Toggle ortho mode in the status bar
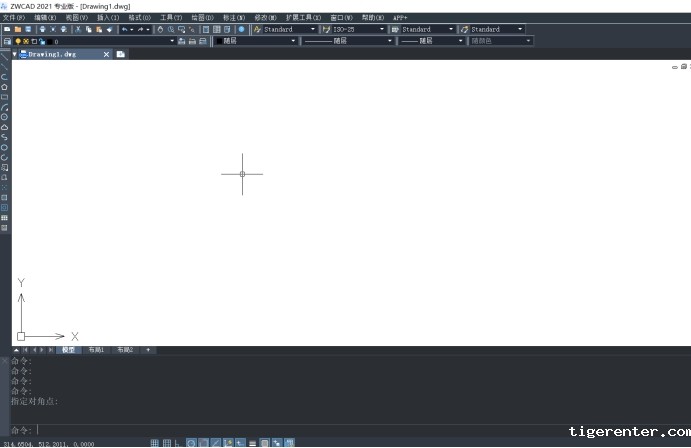Viewport: 691px width, 448px height. coord(178,442)
